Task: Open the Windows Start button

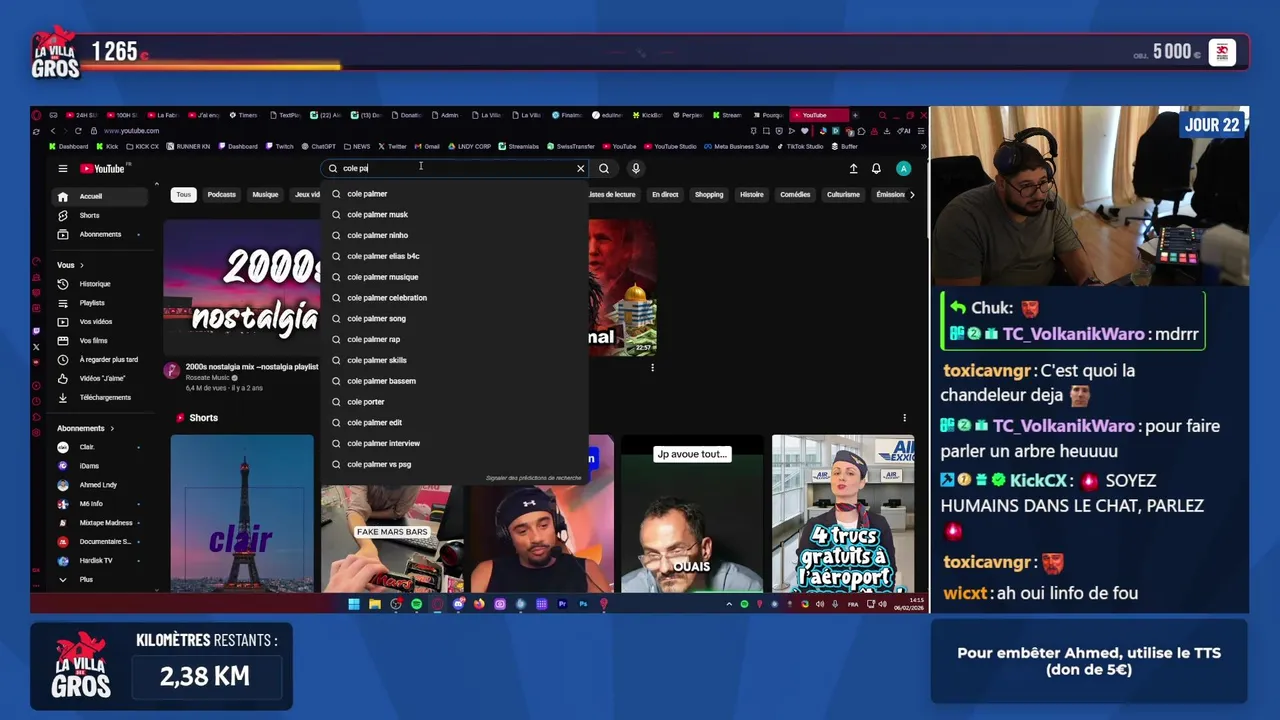Action: (353, 604)
